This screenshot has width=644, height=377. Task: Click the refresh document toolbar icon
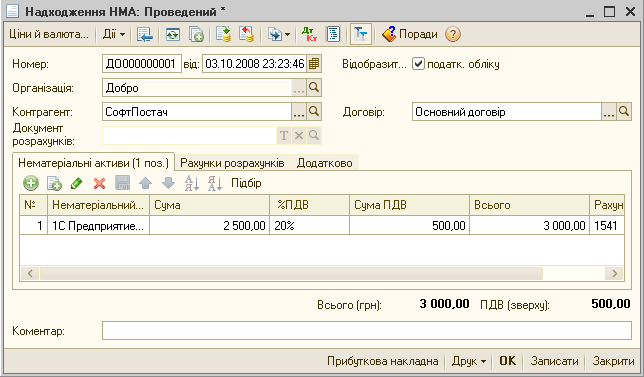[172, 34]
